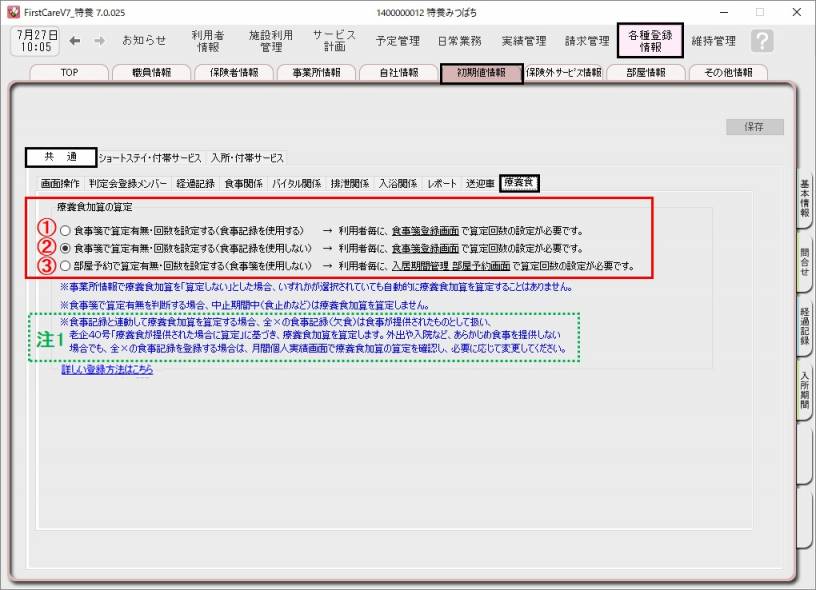Screen dimensions: 816x590
Task: Click the back arrow navigation icon
Action: (x=79, y=40)
